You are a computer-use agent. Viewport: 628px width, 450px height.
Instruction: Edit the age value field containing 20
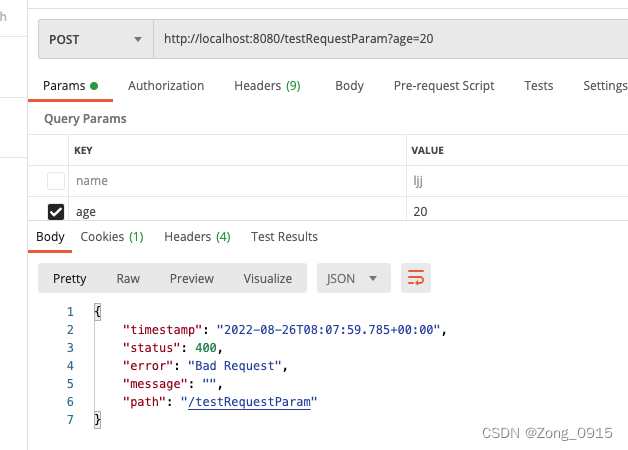click(x=500, y=212)
